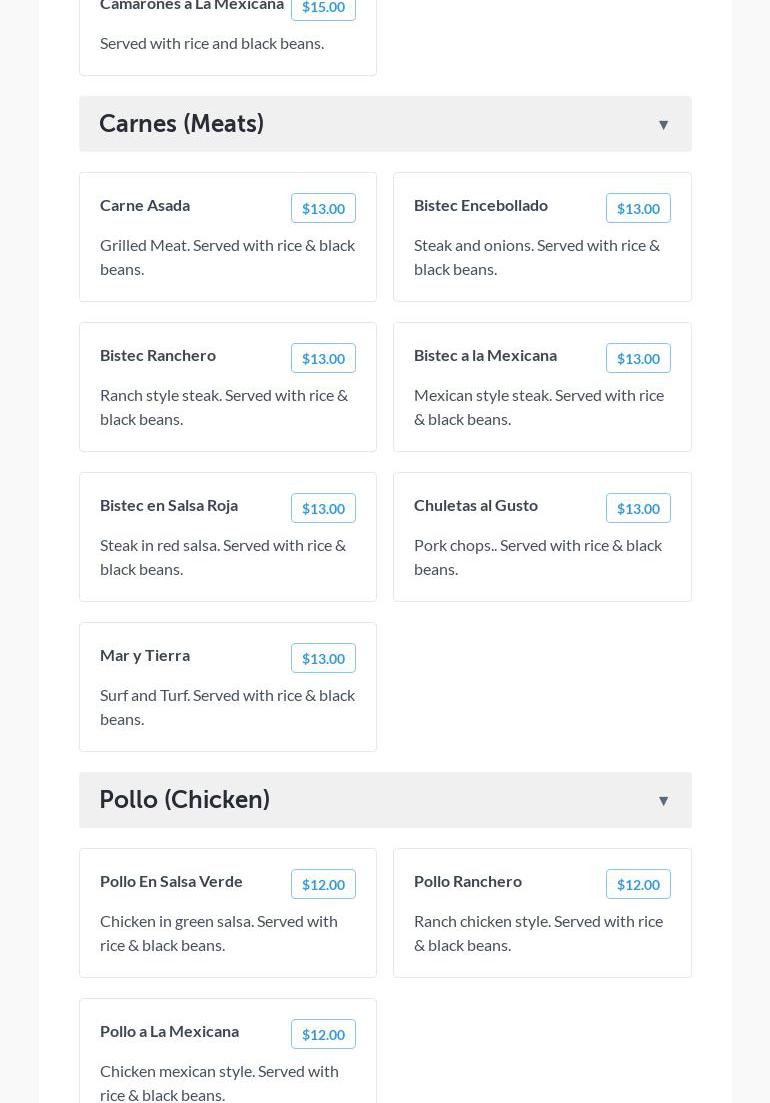The width and height of the screenshot is (770, 1103).
Task: Choose Bistec en Salsa Roja
Action: (169, 505)
